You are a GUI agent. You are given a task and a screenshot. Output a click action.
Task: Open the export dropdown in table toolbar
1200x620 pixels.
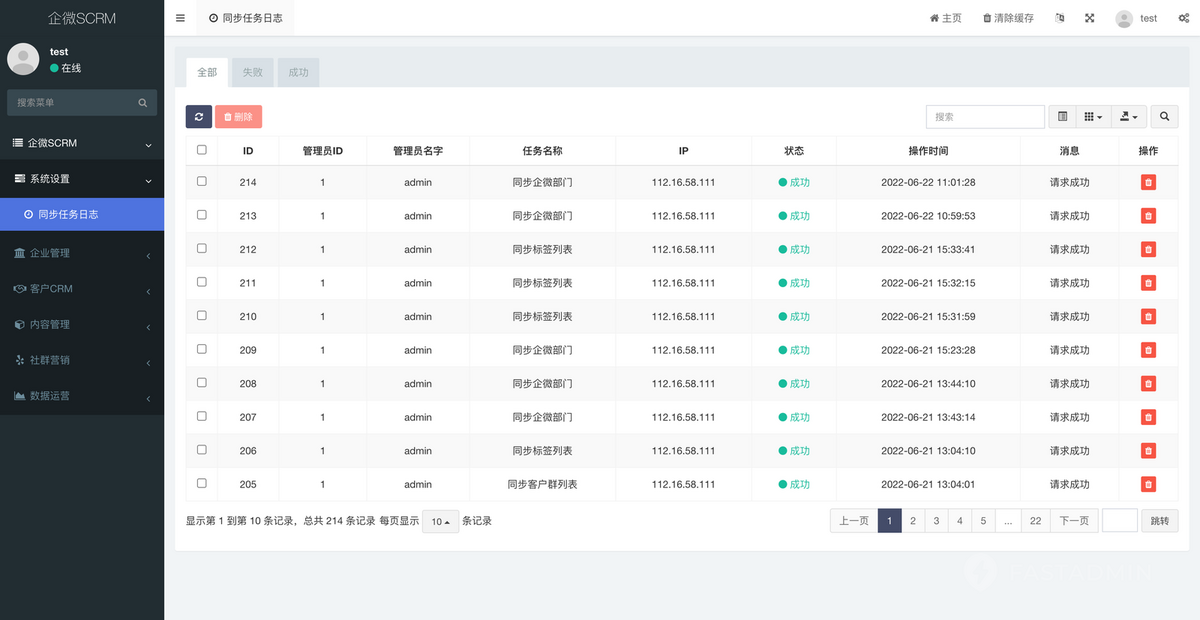pos(1128,116)
